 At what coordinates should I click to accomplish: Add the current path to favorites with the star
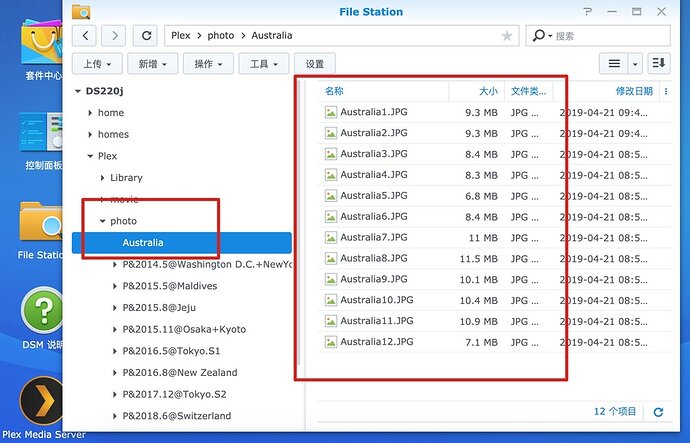(x=506, y=36)
